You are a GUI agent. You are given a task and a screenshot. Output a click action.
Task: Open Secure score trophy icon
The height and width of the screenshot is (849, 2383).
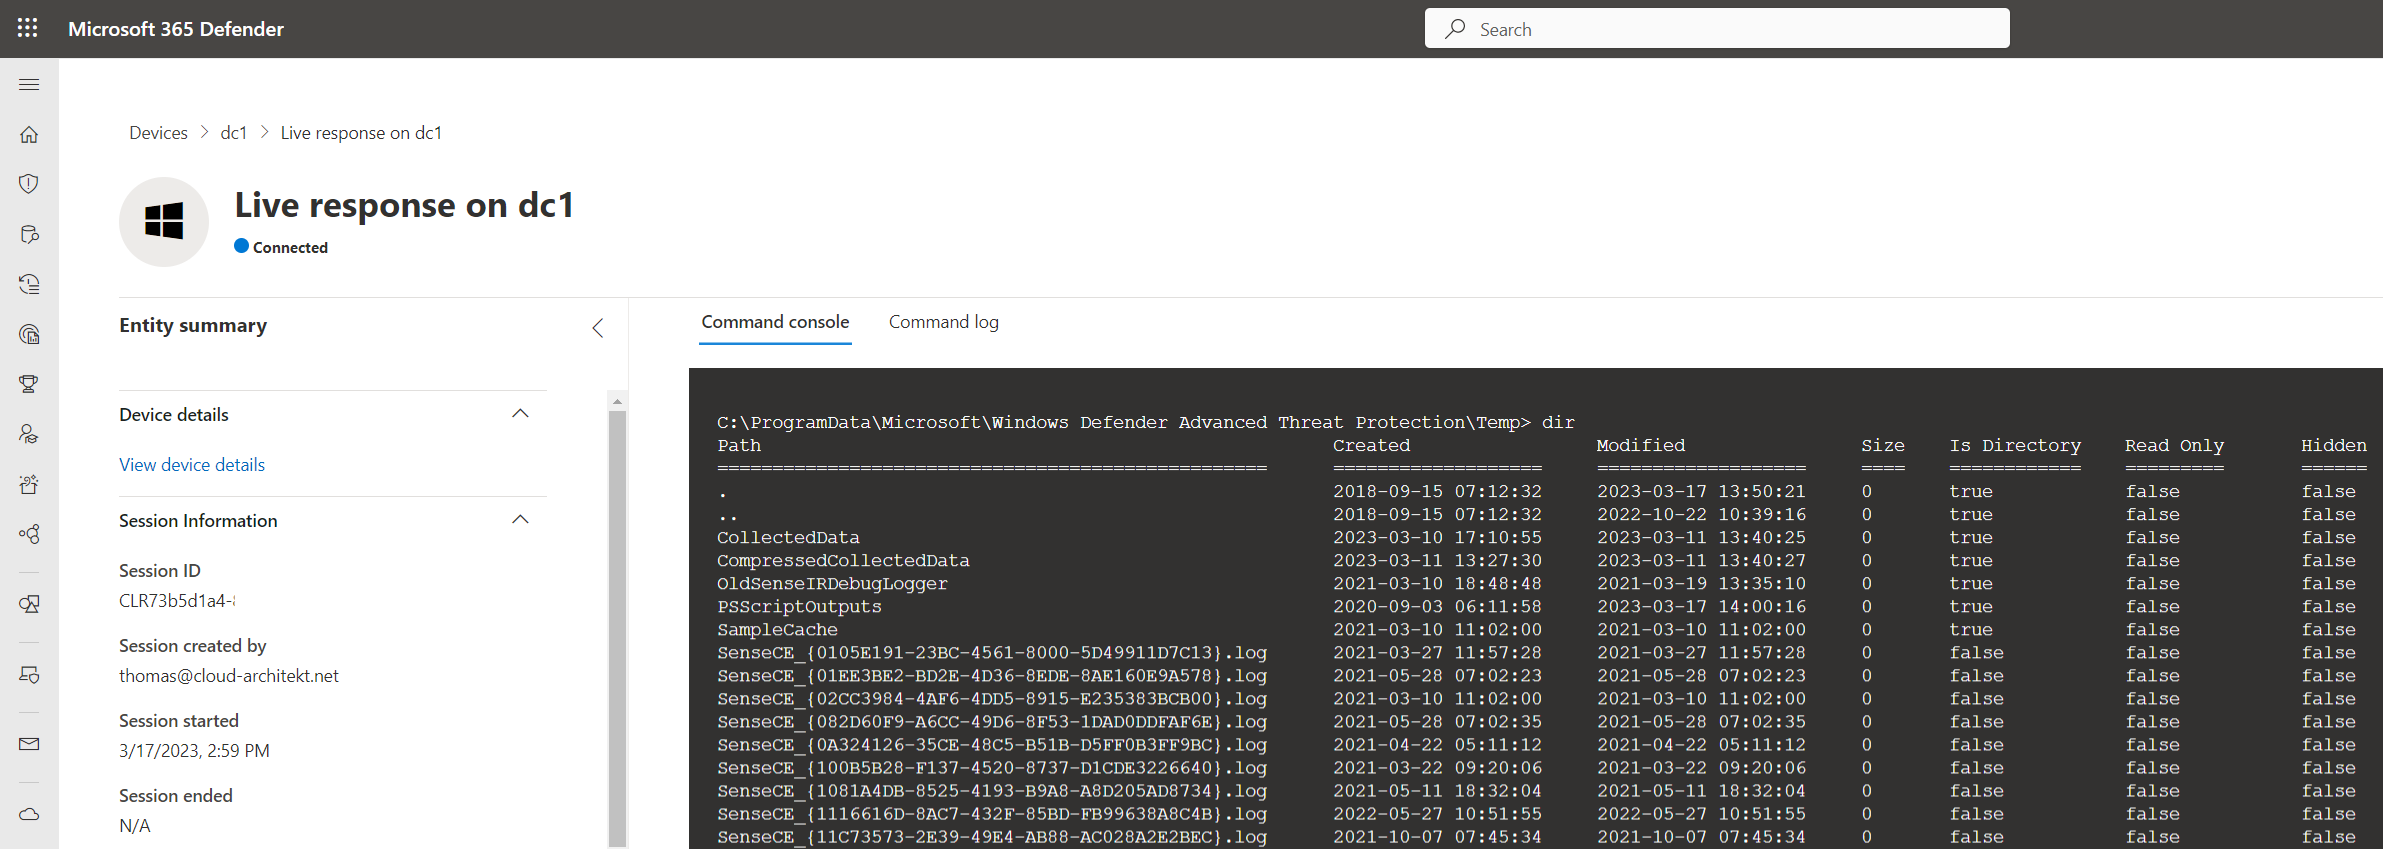(29, 384)
